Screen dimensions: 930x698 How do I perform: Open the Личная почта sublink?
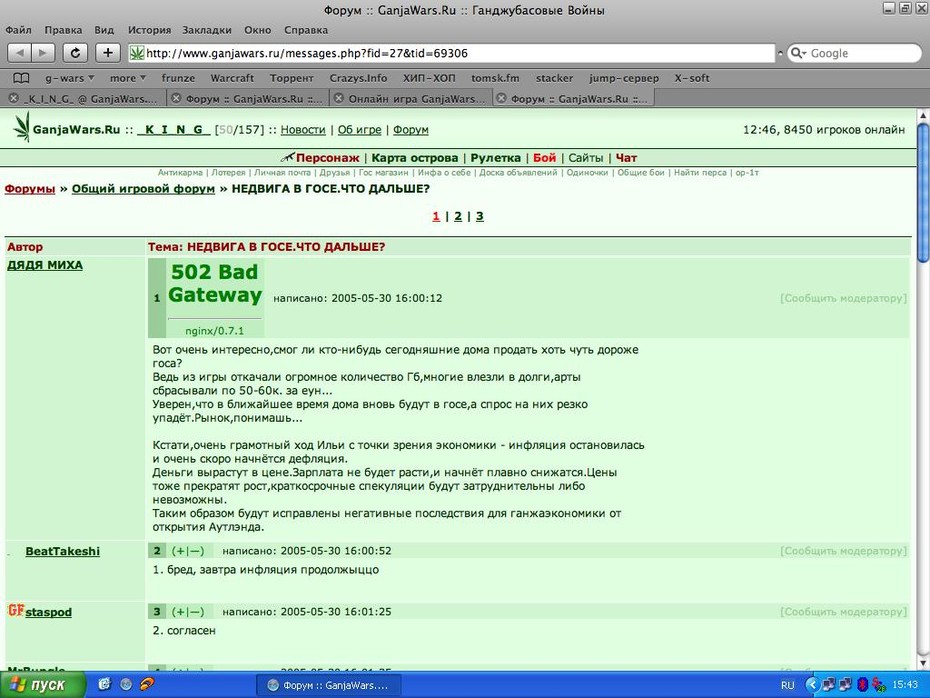[x=282, y=173]
